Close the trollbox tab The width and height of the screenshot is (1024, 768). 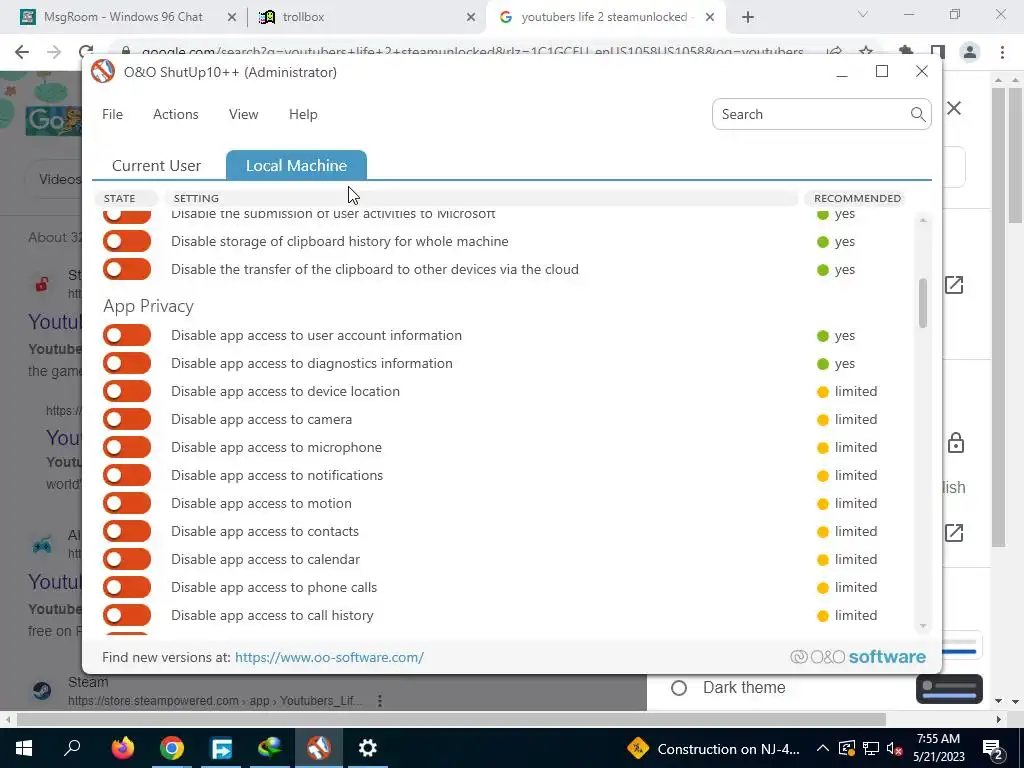coord(471,17)
